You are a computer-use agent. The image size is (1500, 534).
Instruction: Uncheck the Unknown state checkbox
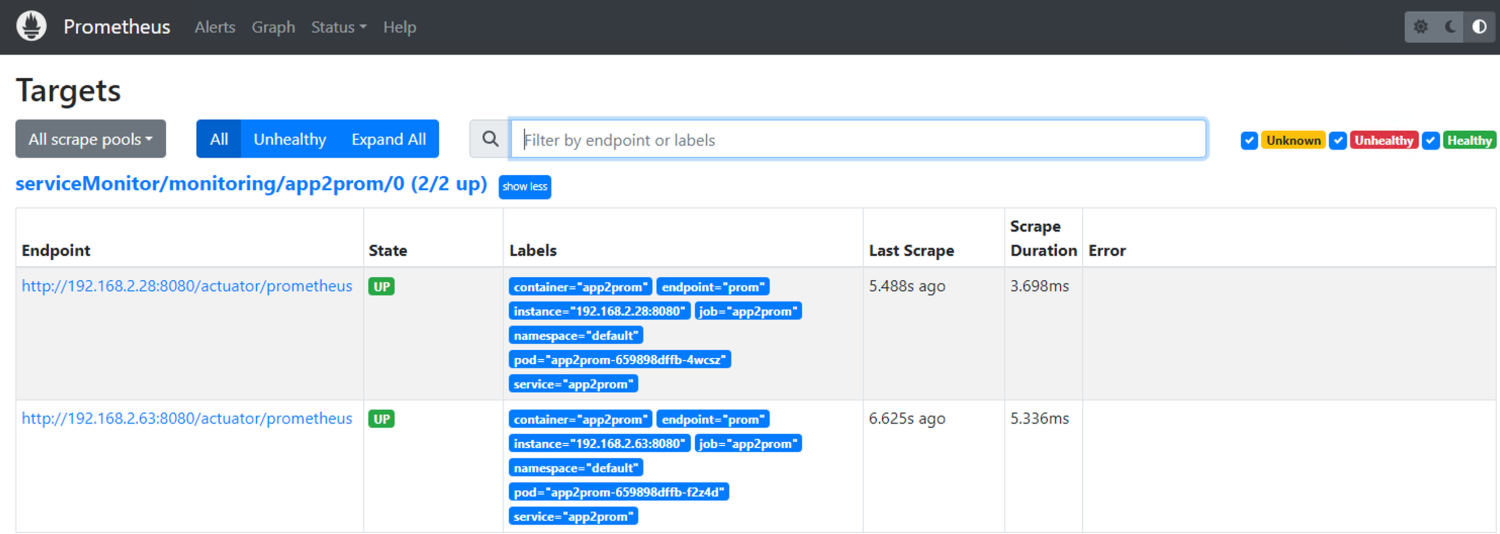[x=1249, y=141]
